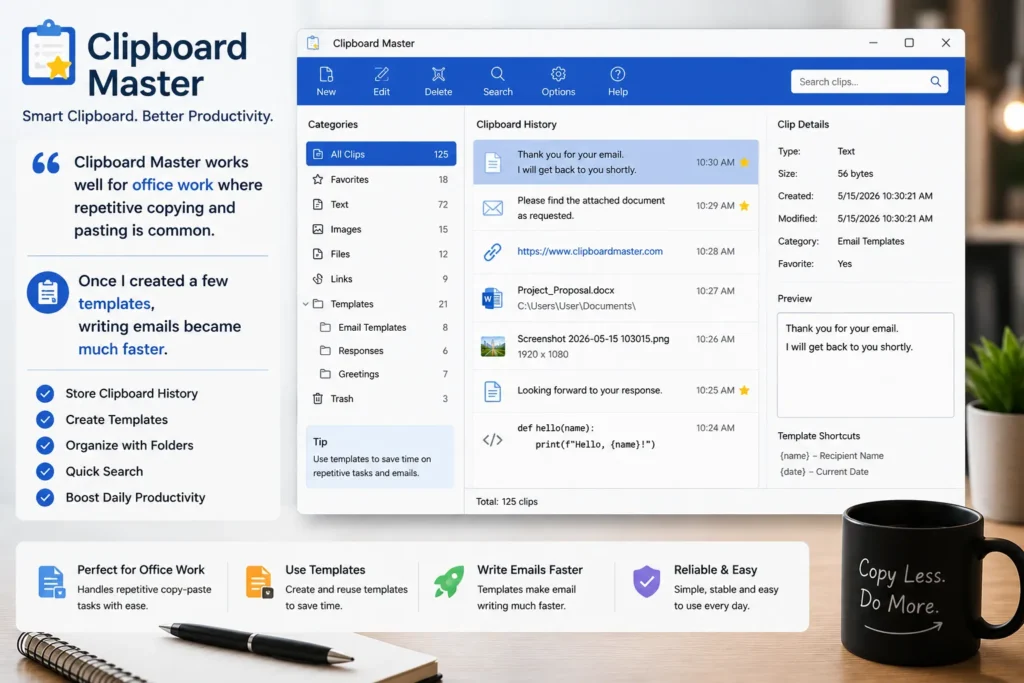This screenshot has height=683, width=1024.
Task: Click the envelope icon of 10:29 AM clip
Action: (x=492, y=208)
